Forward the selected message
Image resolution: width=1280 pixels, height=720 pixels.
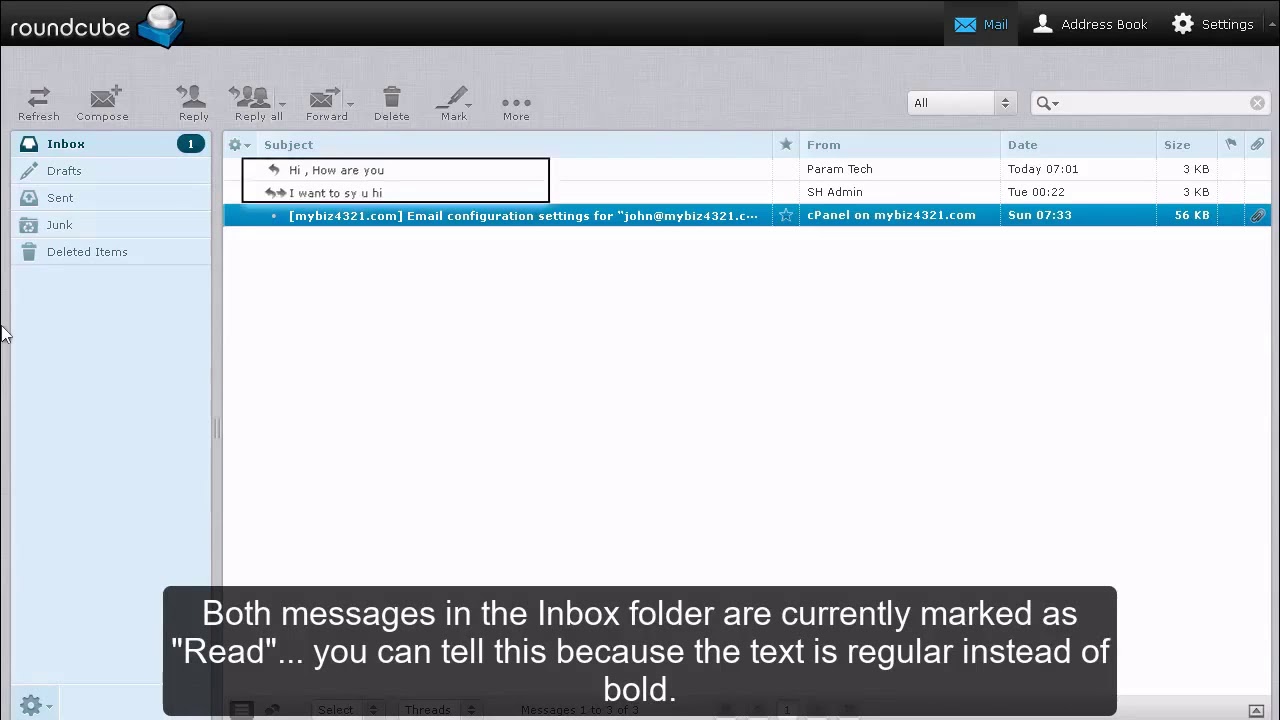click(324, 103)
